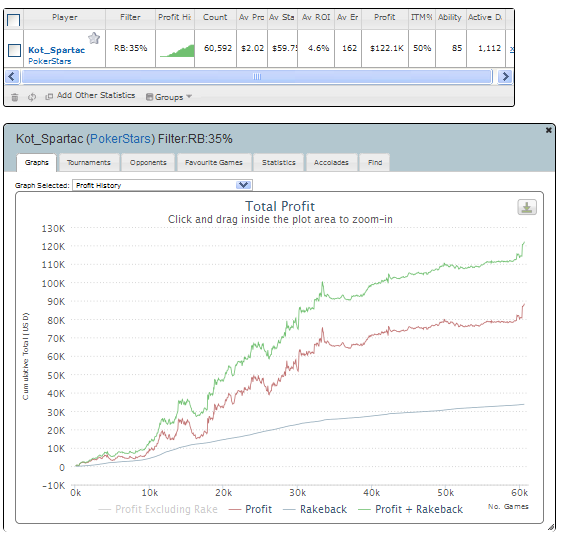Tick the select-all checkbox in the table header
Image resolution: width=571 pixels, height=556 pixels.
(x=13, y=20)
